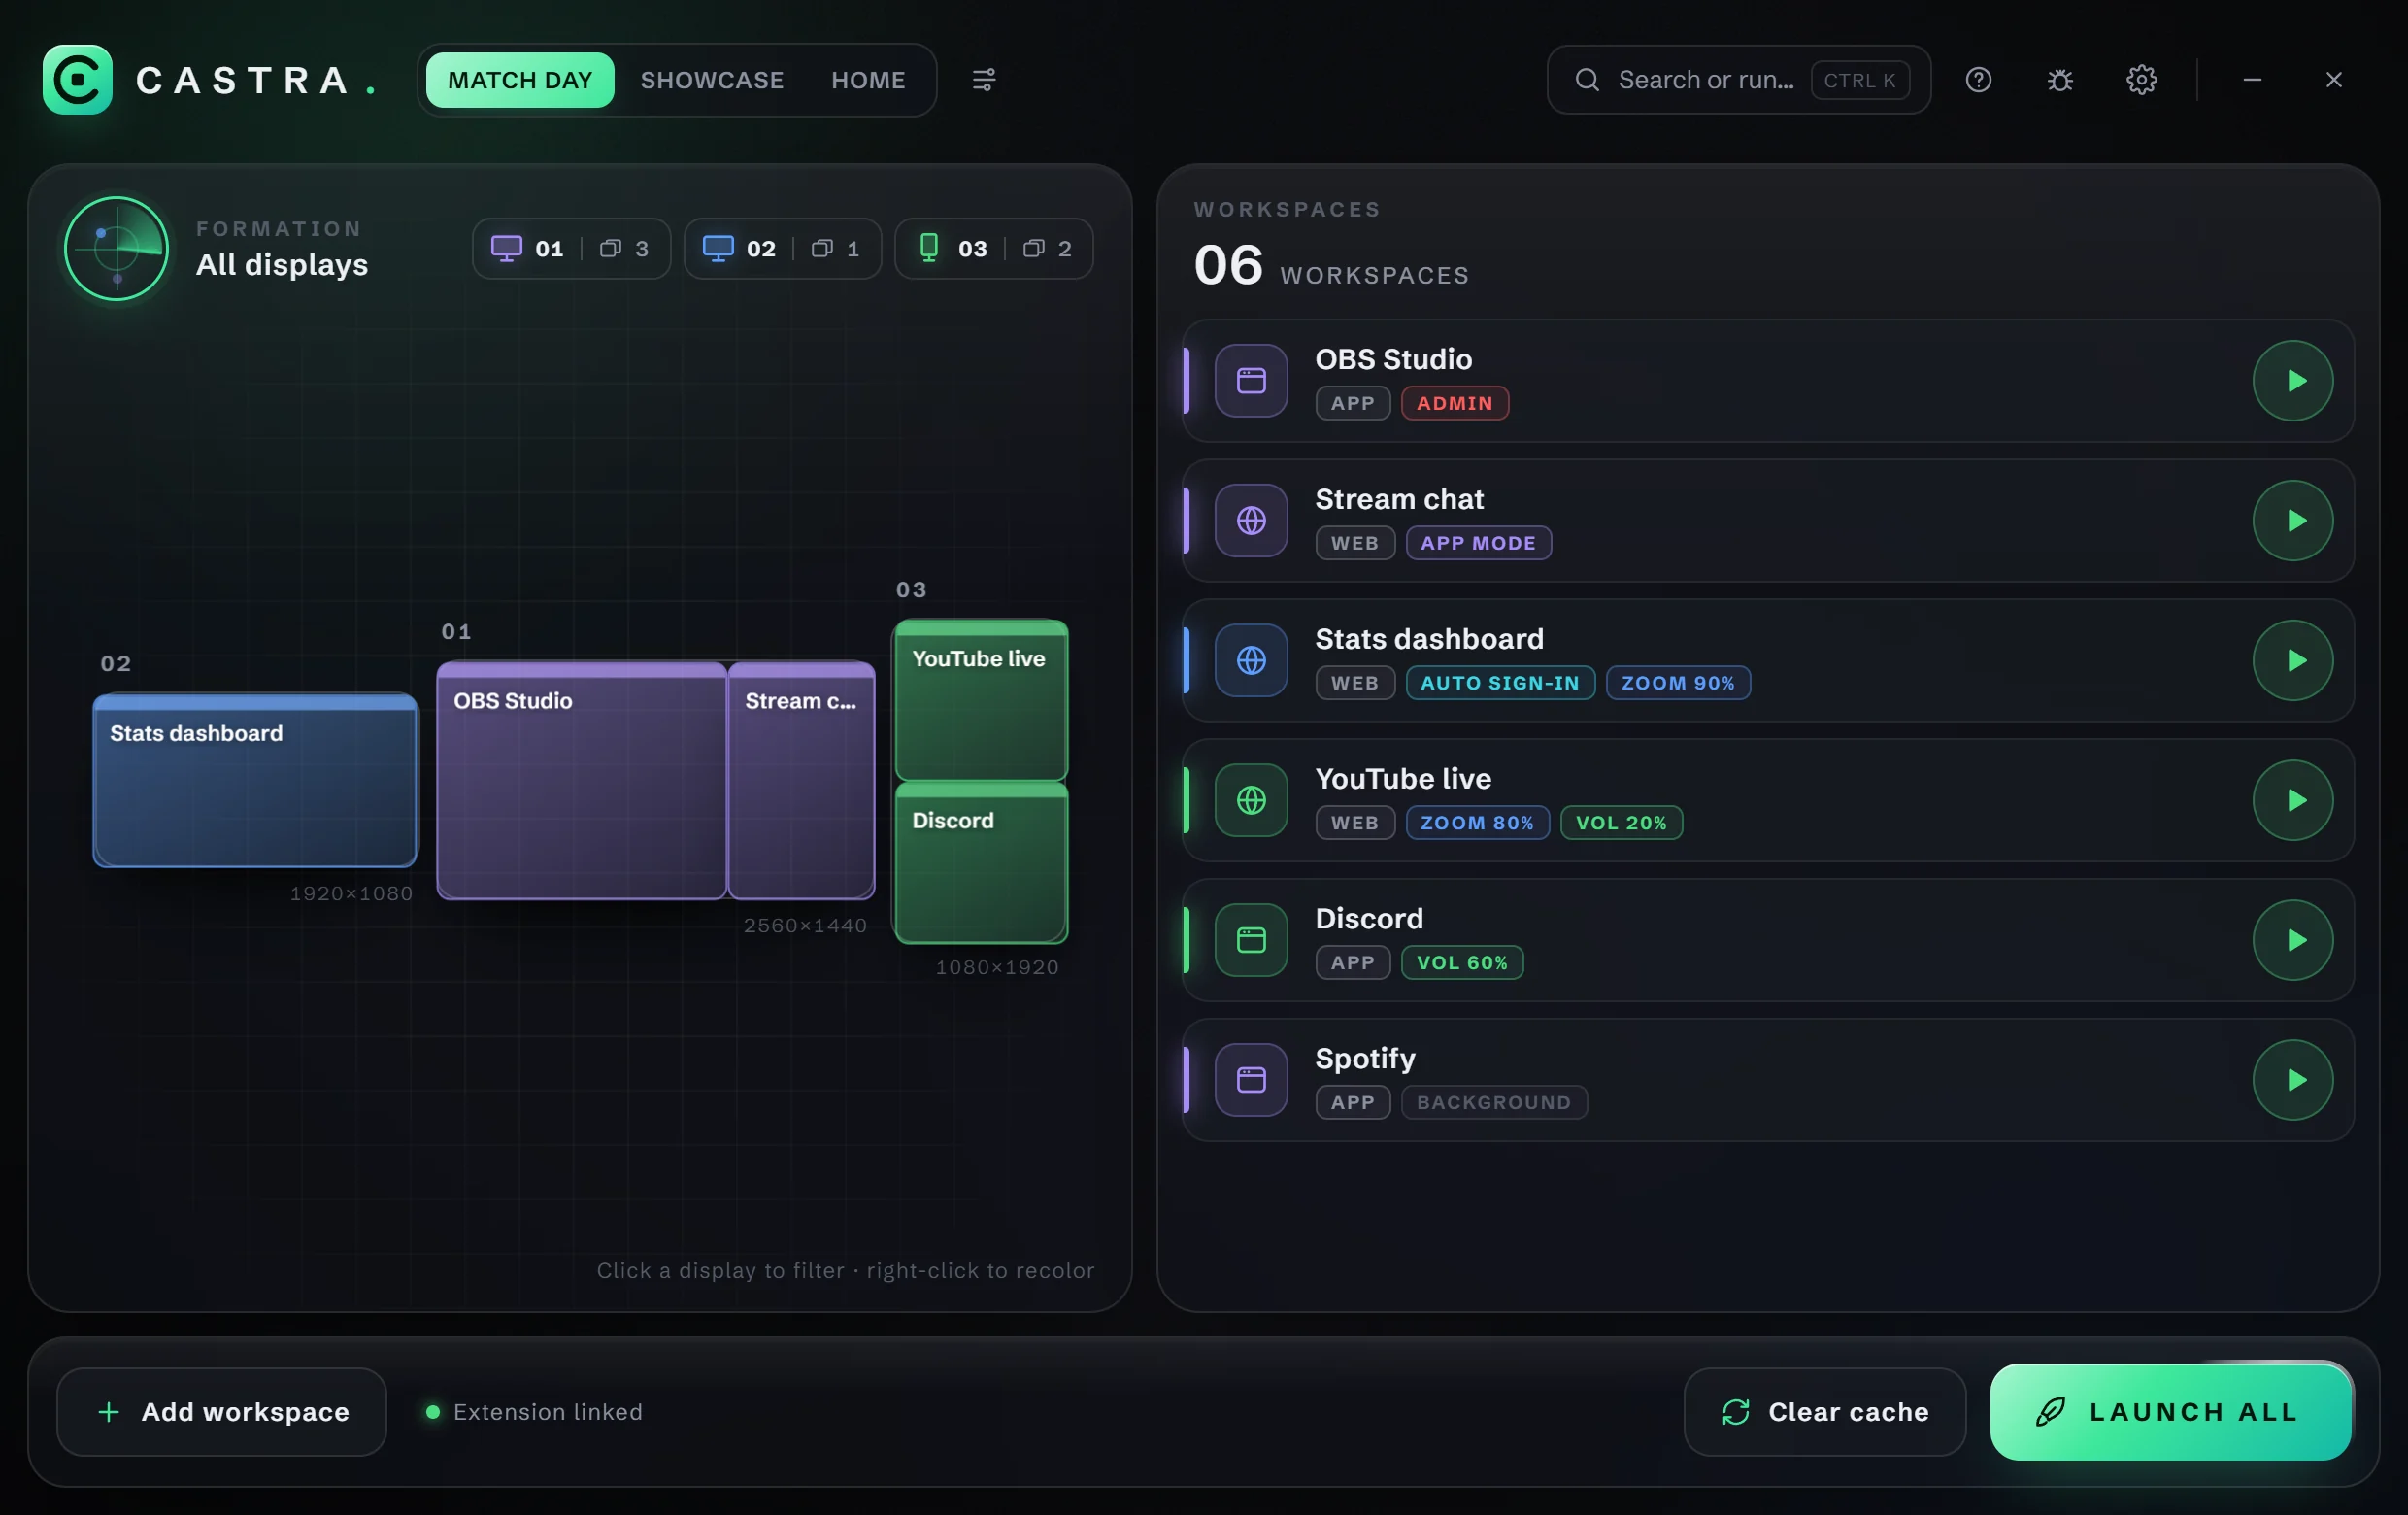The image size is (2408, 1515).
Task: Launch Discord with its play button
Action: 2292,940
